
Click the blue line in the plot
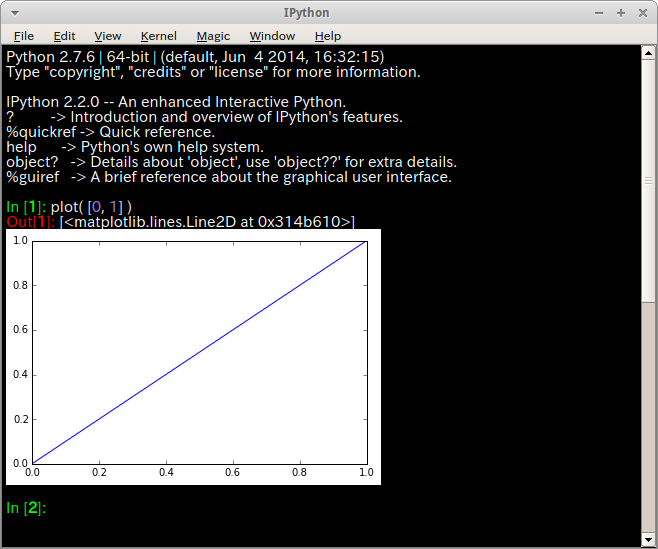[x=200, y=353]
